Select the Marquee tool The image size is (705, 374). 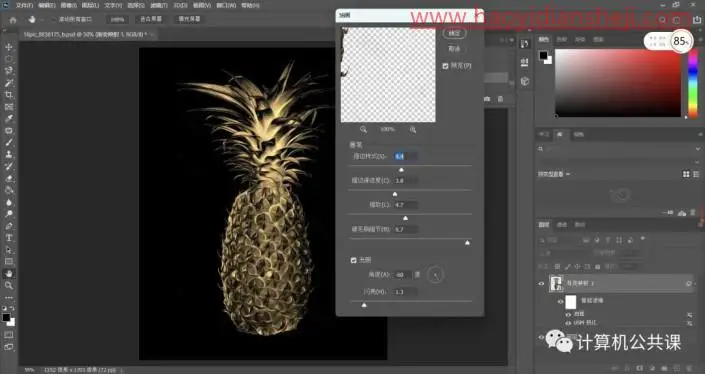coord(9,59)
